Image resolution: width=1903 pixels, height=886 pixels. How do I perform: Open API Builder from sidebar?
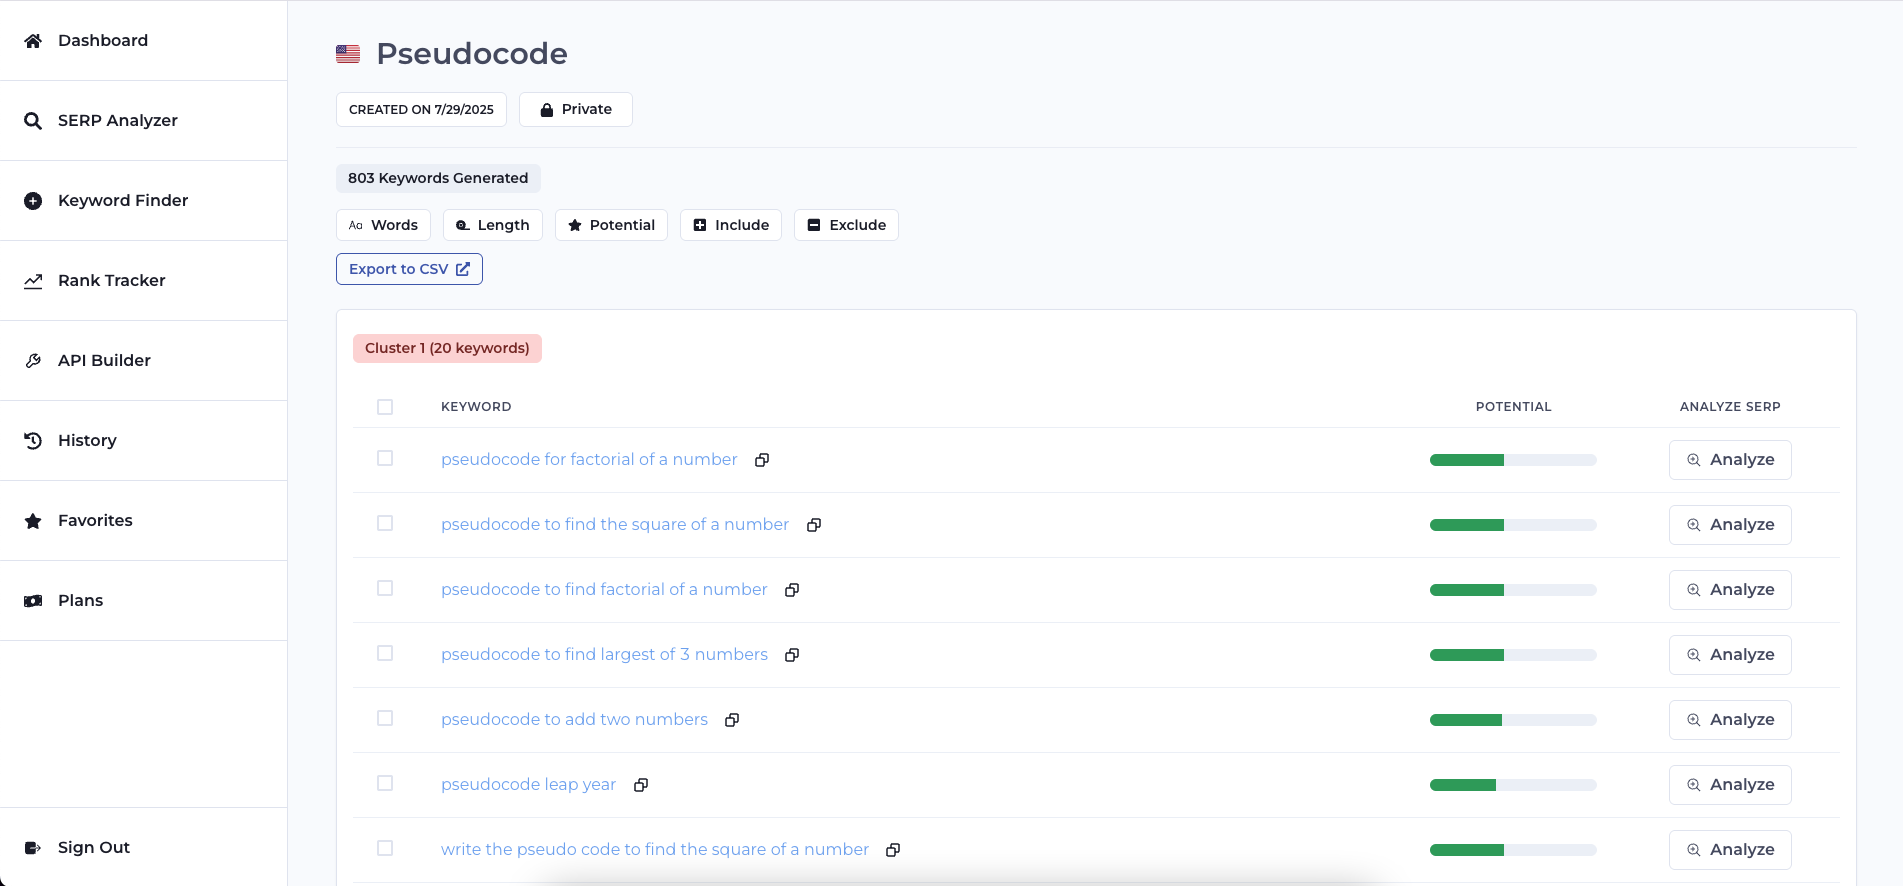click(143, 361)
